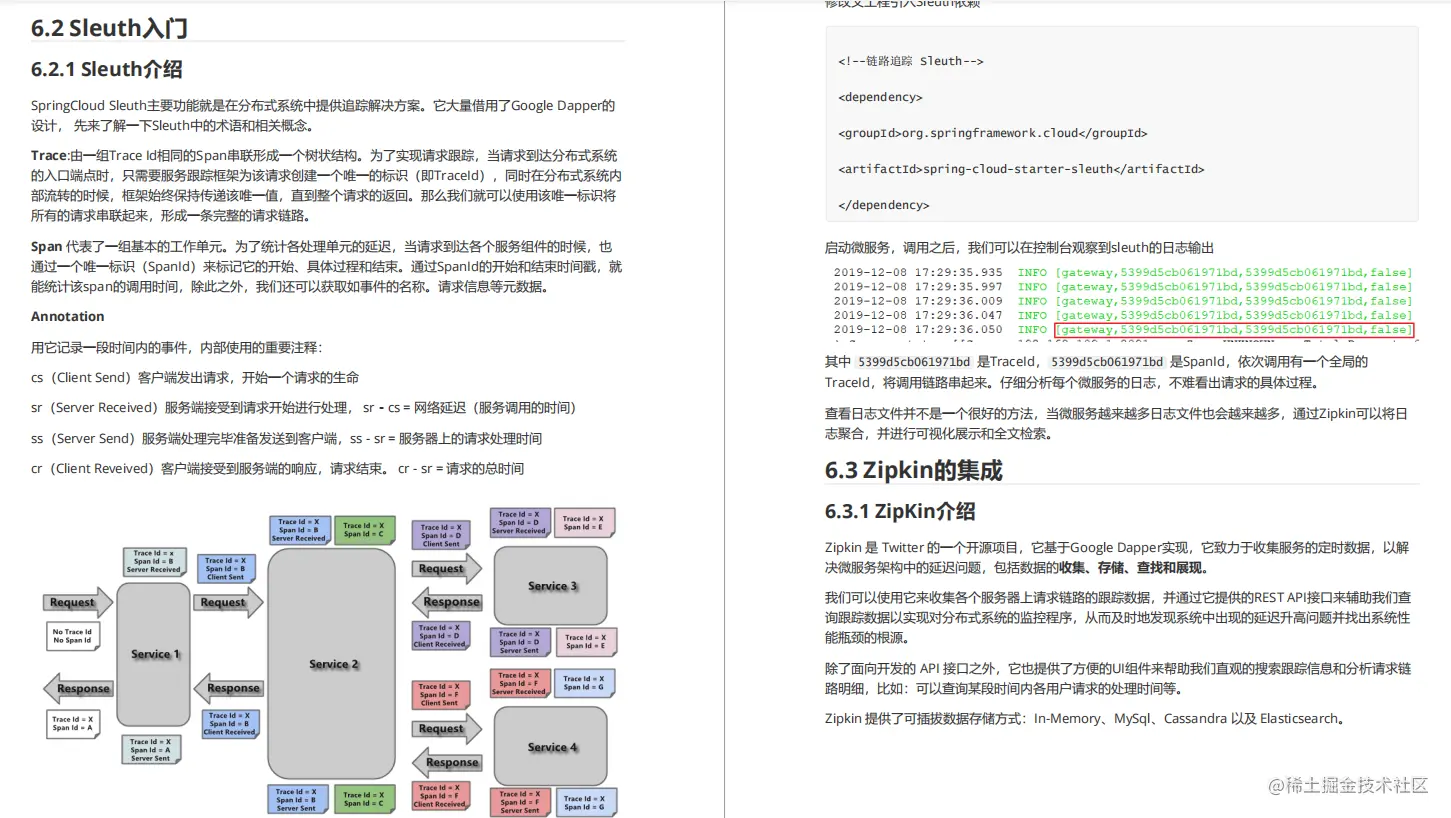Image resolution: width=1451 pixels, height=818 pixels.
Task: Click the Response arrow coming from Service 3
Action: (446, 602)
